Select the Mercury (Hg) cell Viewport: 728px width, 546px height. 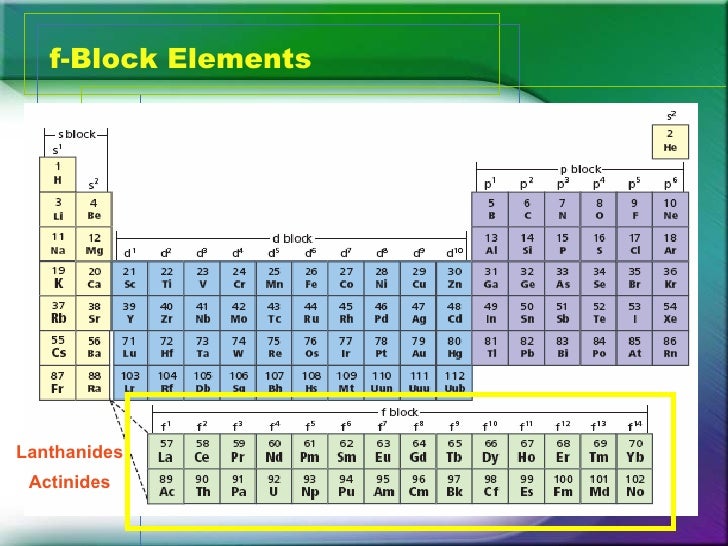pos(455,348)
